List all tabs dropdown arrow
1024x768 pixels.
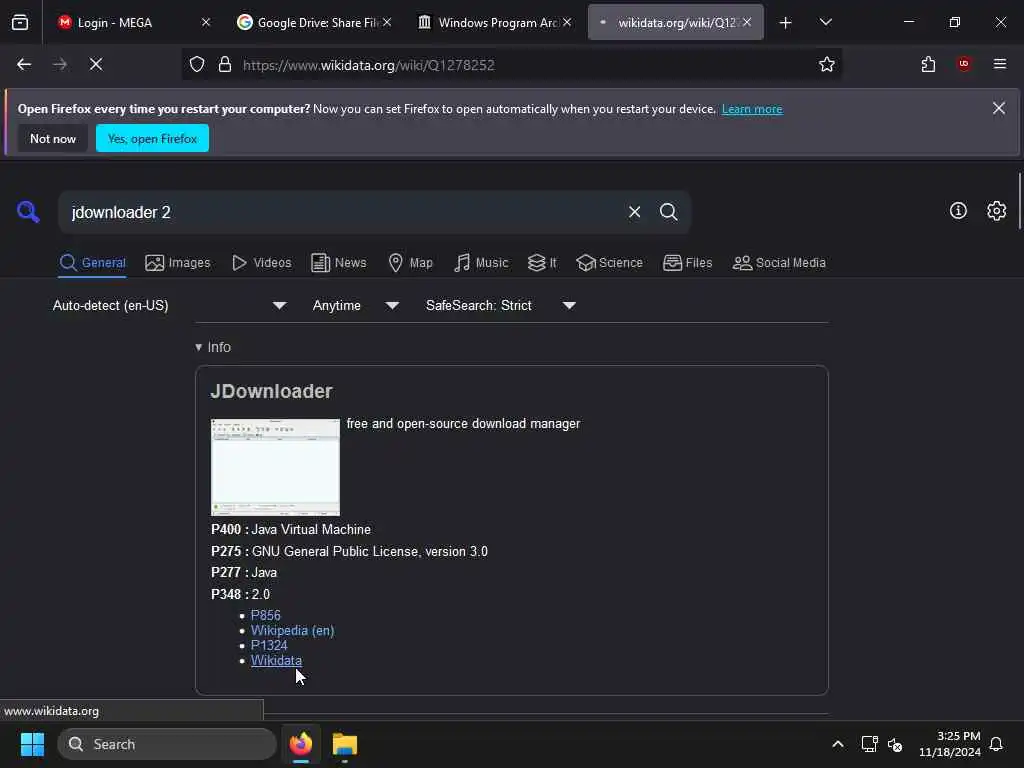[x=825, y=23]
